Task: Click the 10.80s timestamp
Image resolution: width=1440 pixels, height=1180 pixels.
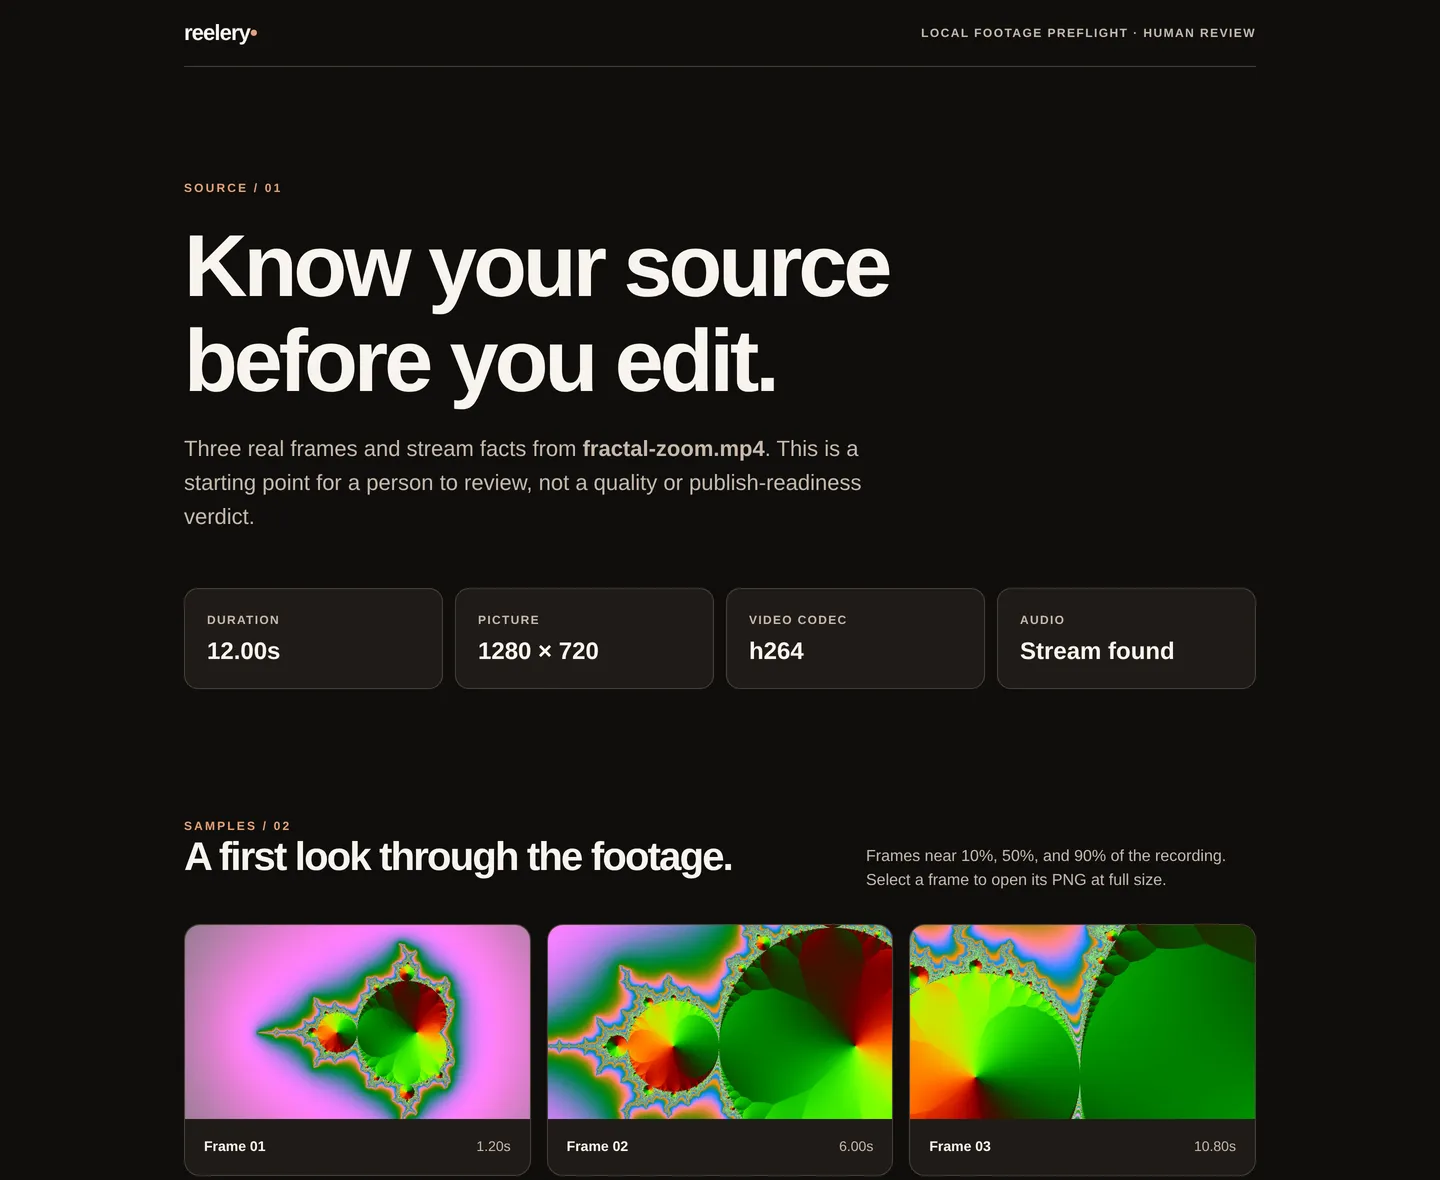Action: [x=1215, y=1146]
